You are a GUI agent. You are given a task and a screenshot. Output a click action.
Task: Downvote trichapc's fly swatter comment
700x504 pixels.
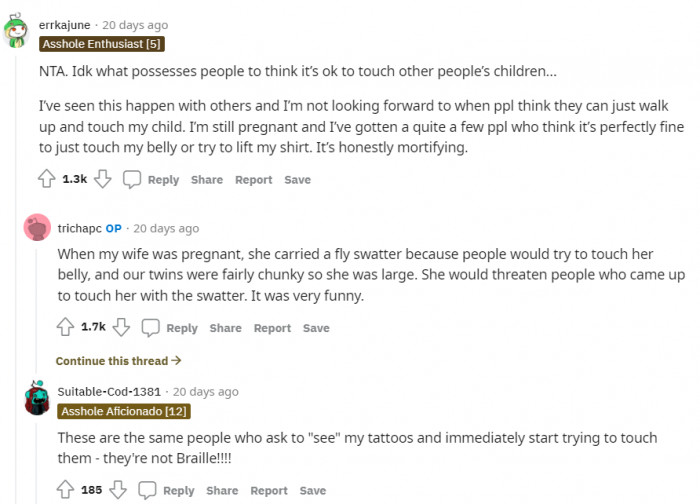[121, 327]
